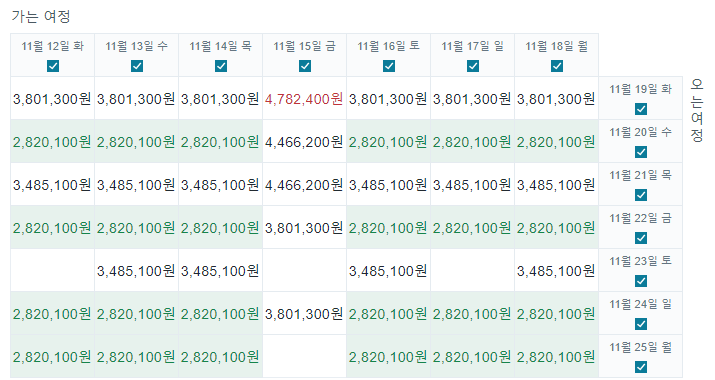Uncheck the 11월 18일 월 departure checkbox

pyautogui.click(x=557, y=66)
